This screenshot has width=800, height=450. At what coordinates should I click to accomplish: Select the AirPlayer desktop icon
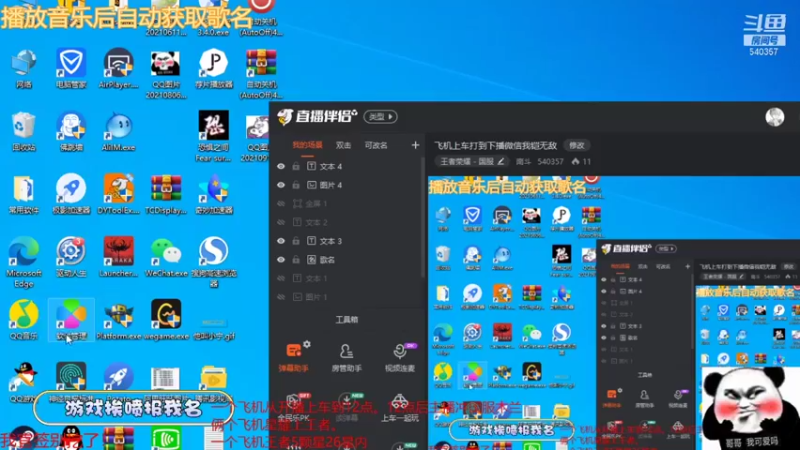click(118, 69)
